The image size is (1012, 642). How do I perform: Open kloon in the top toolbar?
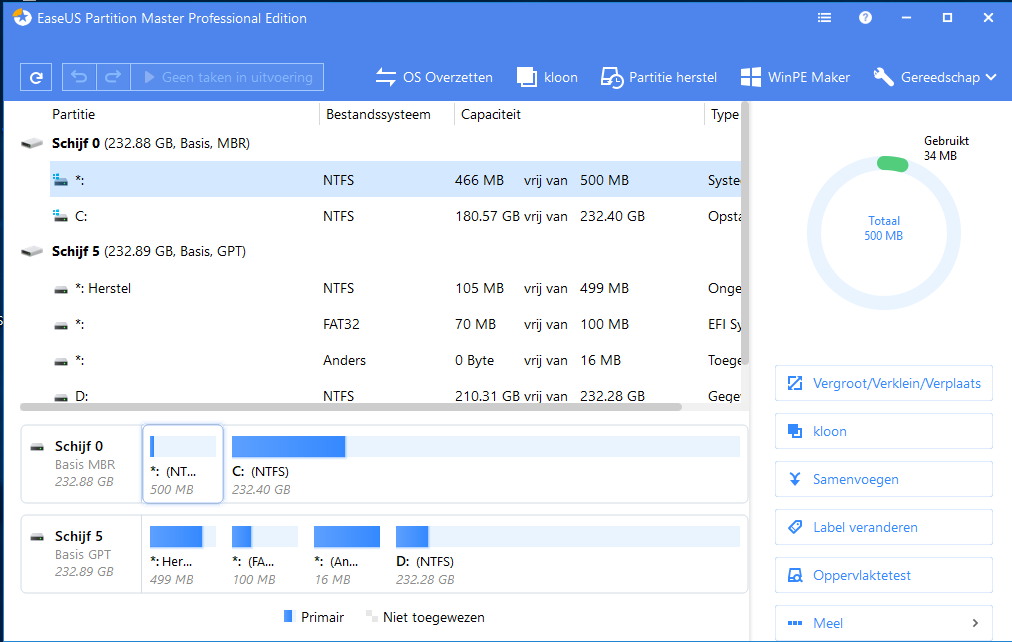click(x=547, y=77)
